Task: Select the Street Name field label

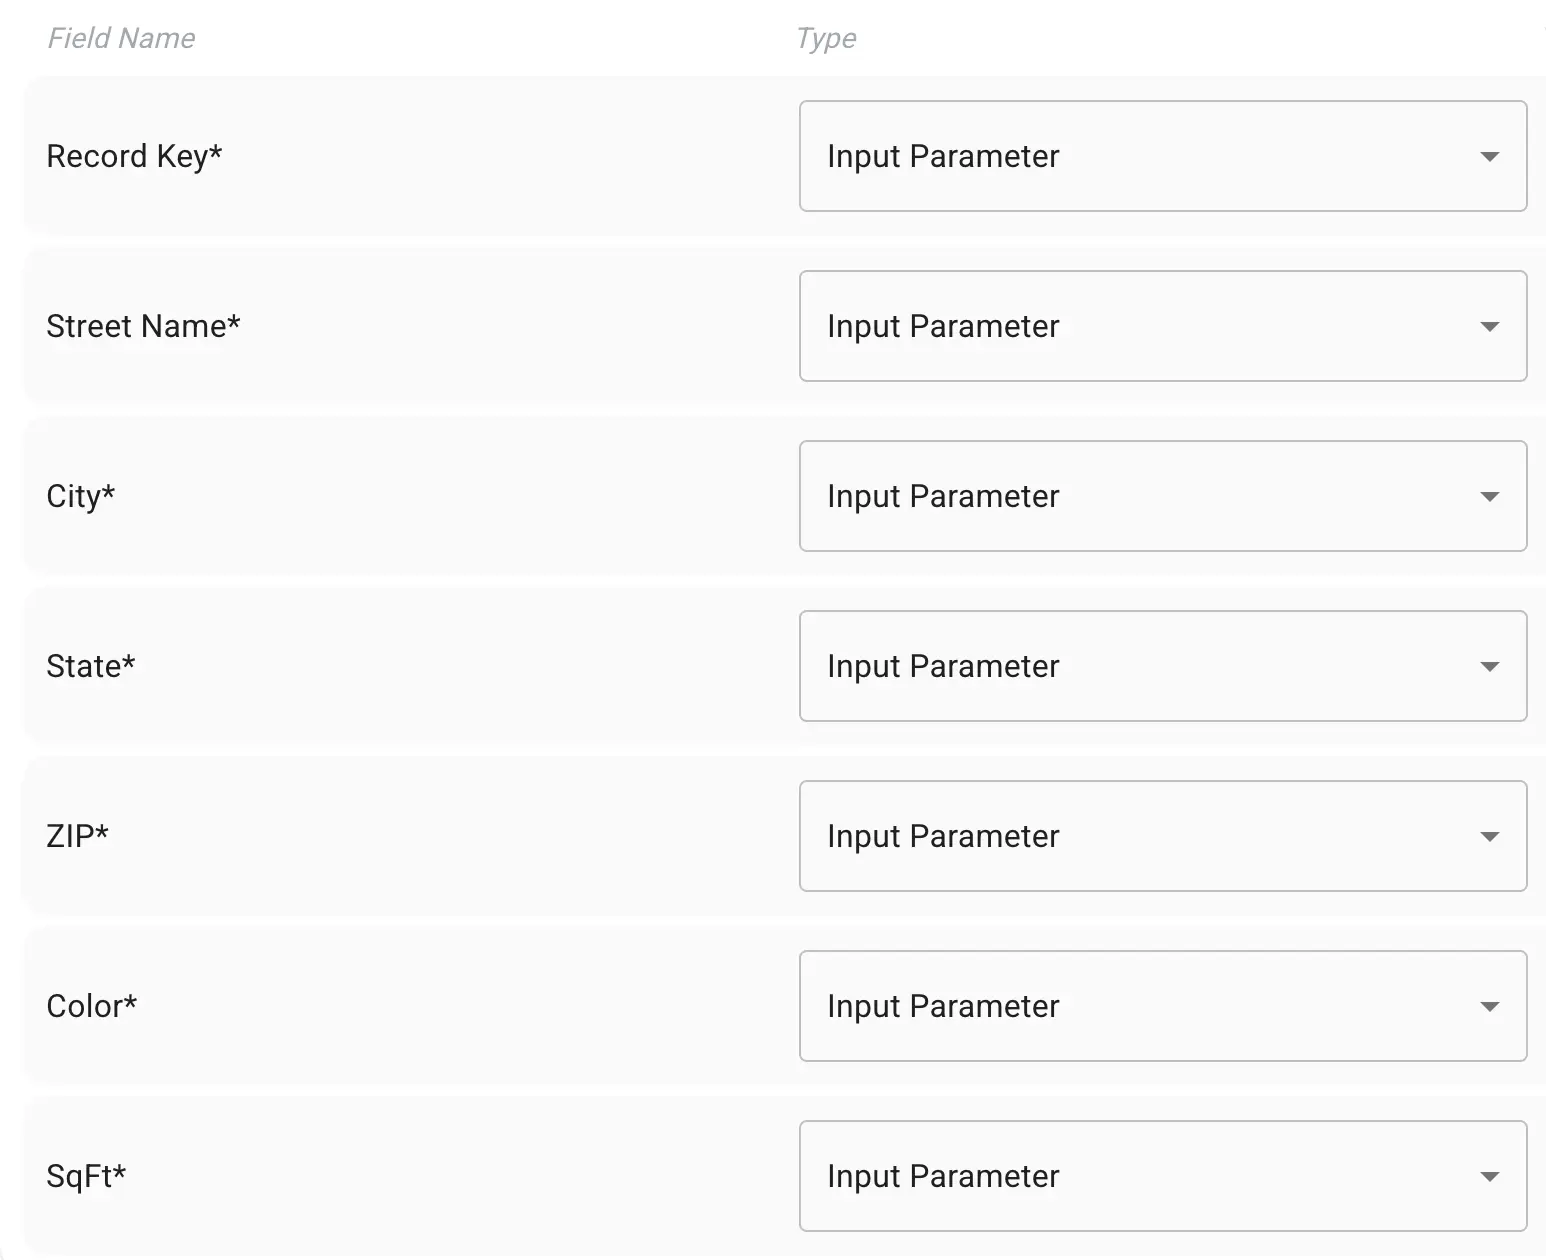Action: pos(143,326)
